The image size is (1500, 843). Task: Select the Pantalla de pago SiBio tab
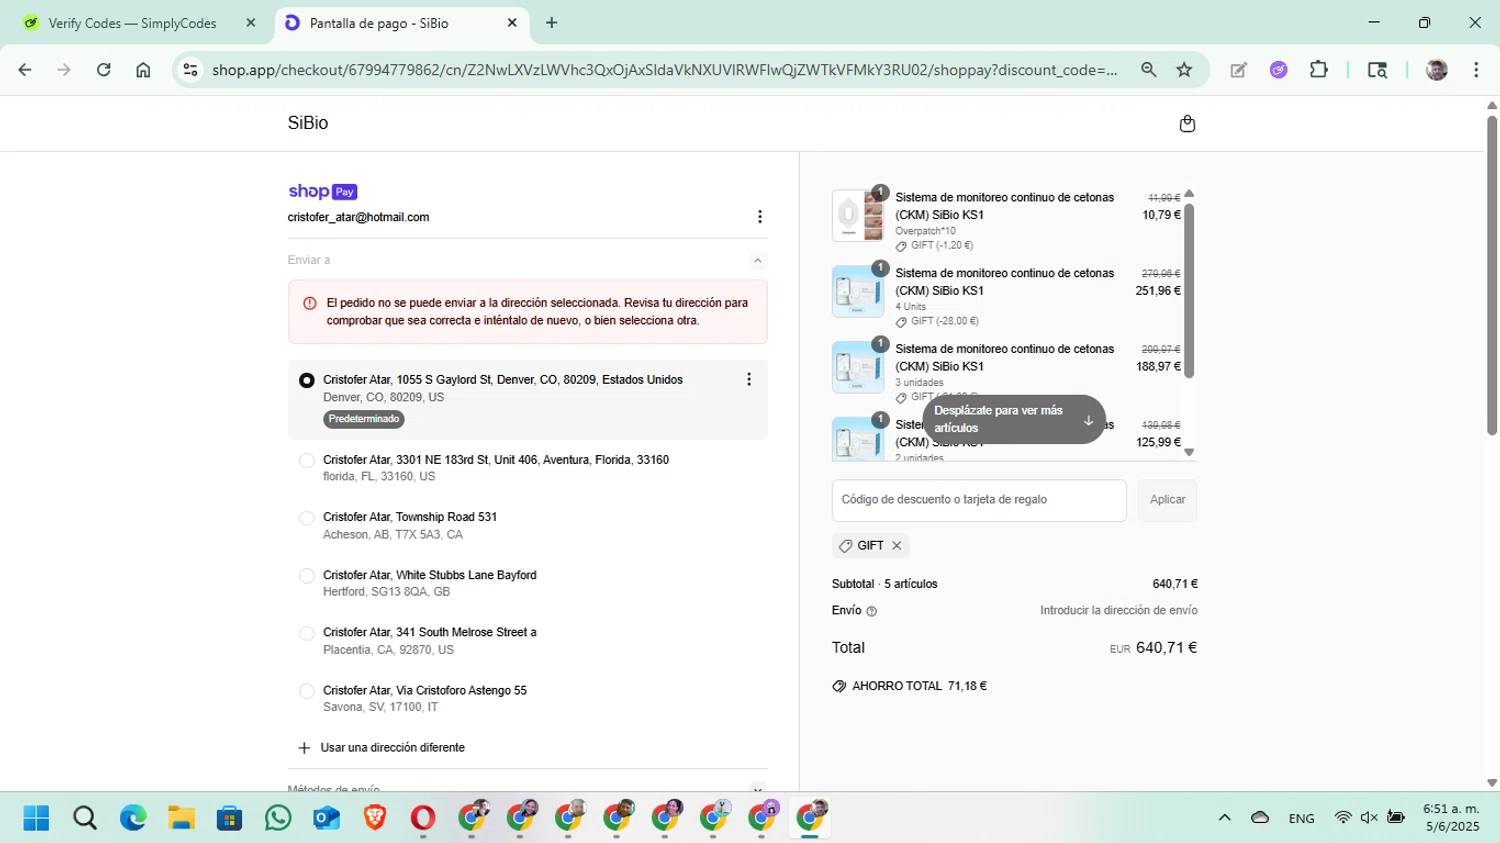[x=400, y=23]
